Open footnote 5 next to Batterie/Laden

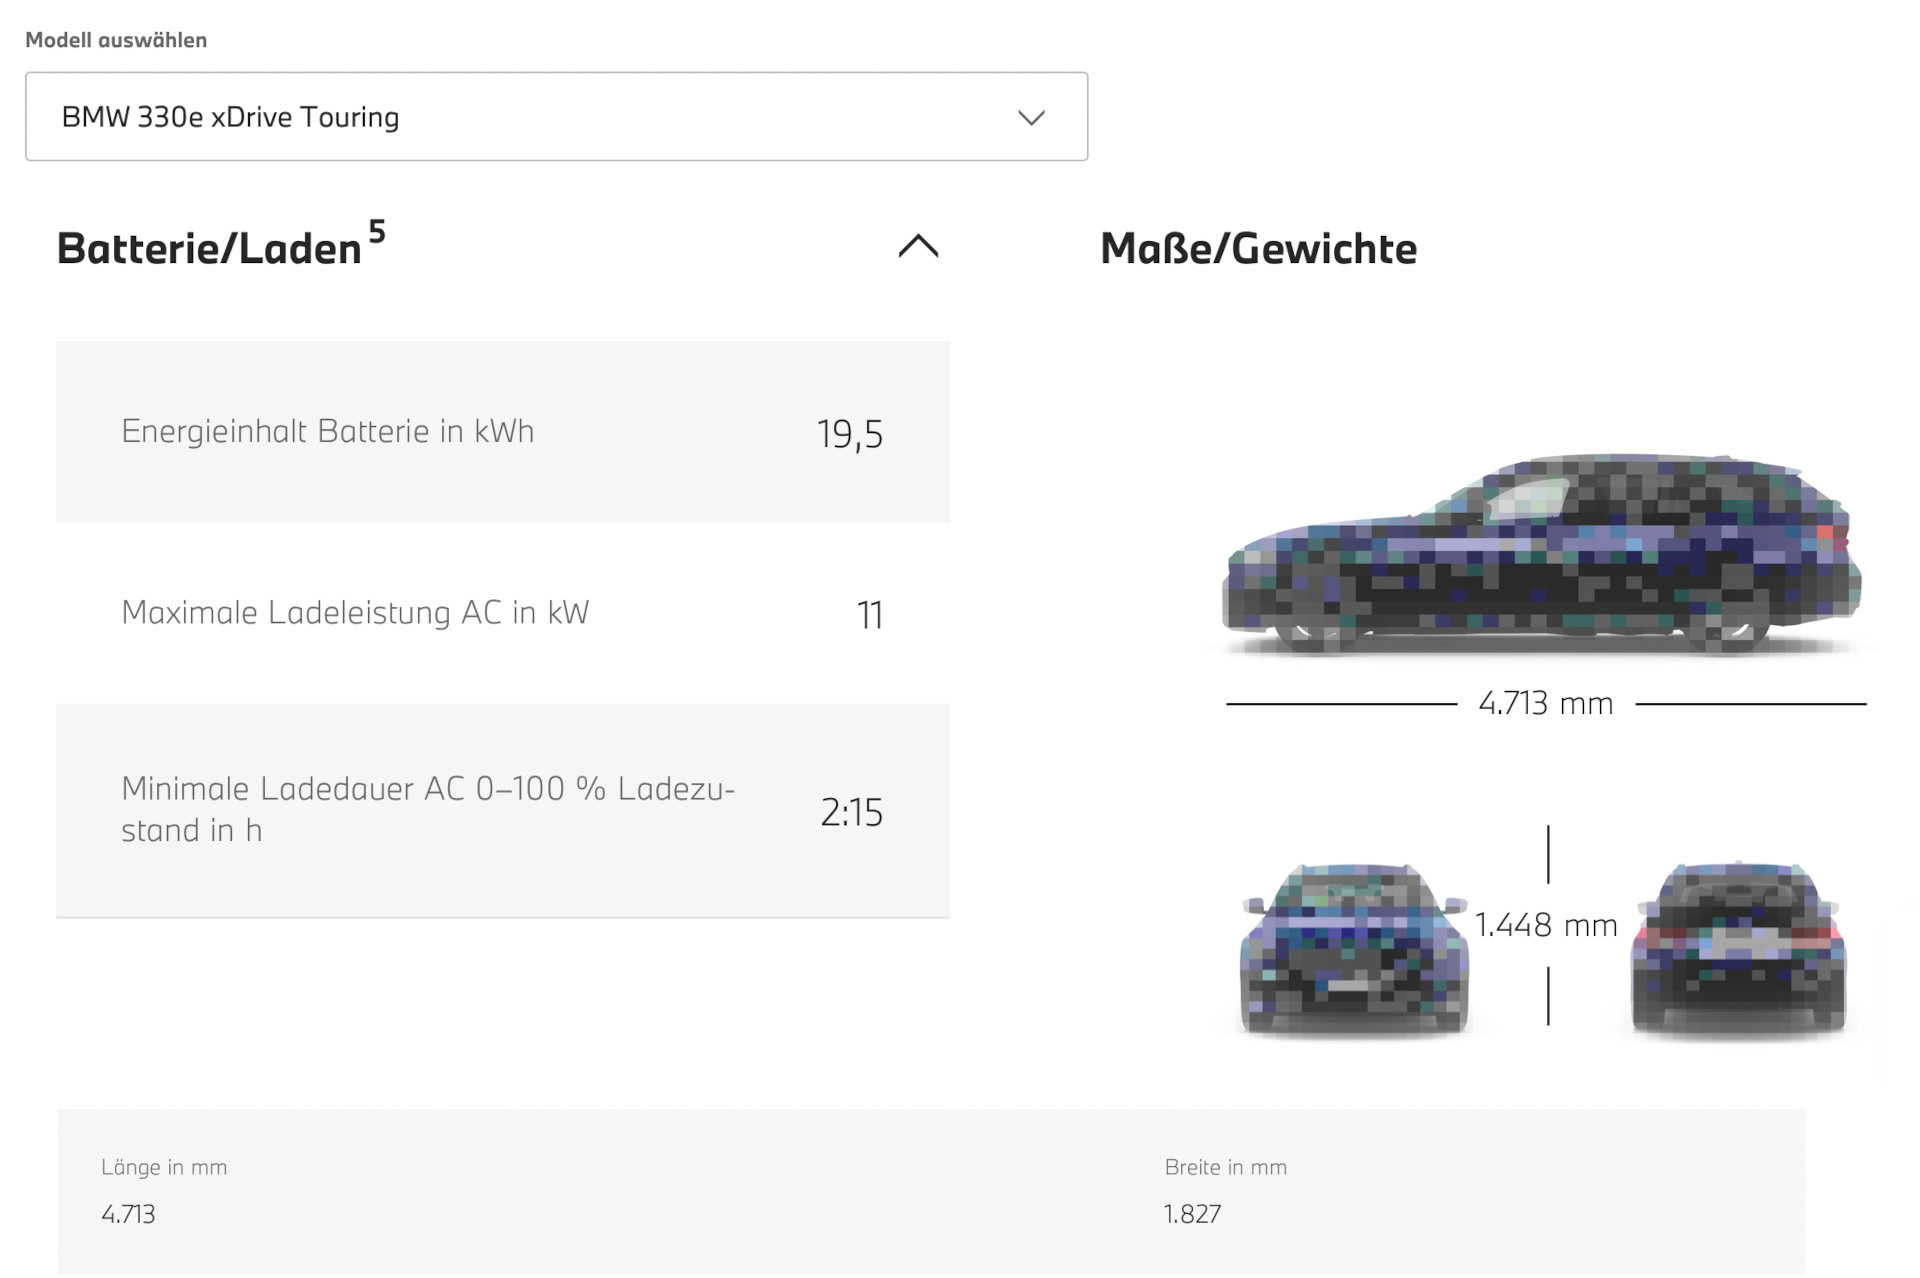[x=377, y=231]
